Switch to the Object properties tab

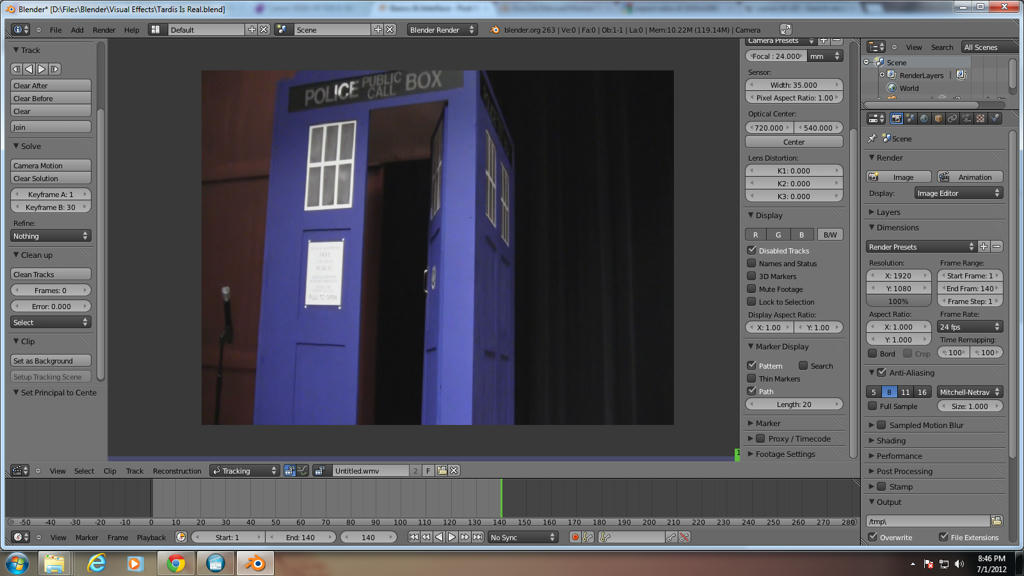pos(939,117)
